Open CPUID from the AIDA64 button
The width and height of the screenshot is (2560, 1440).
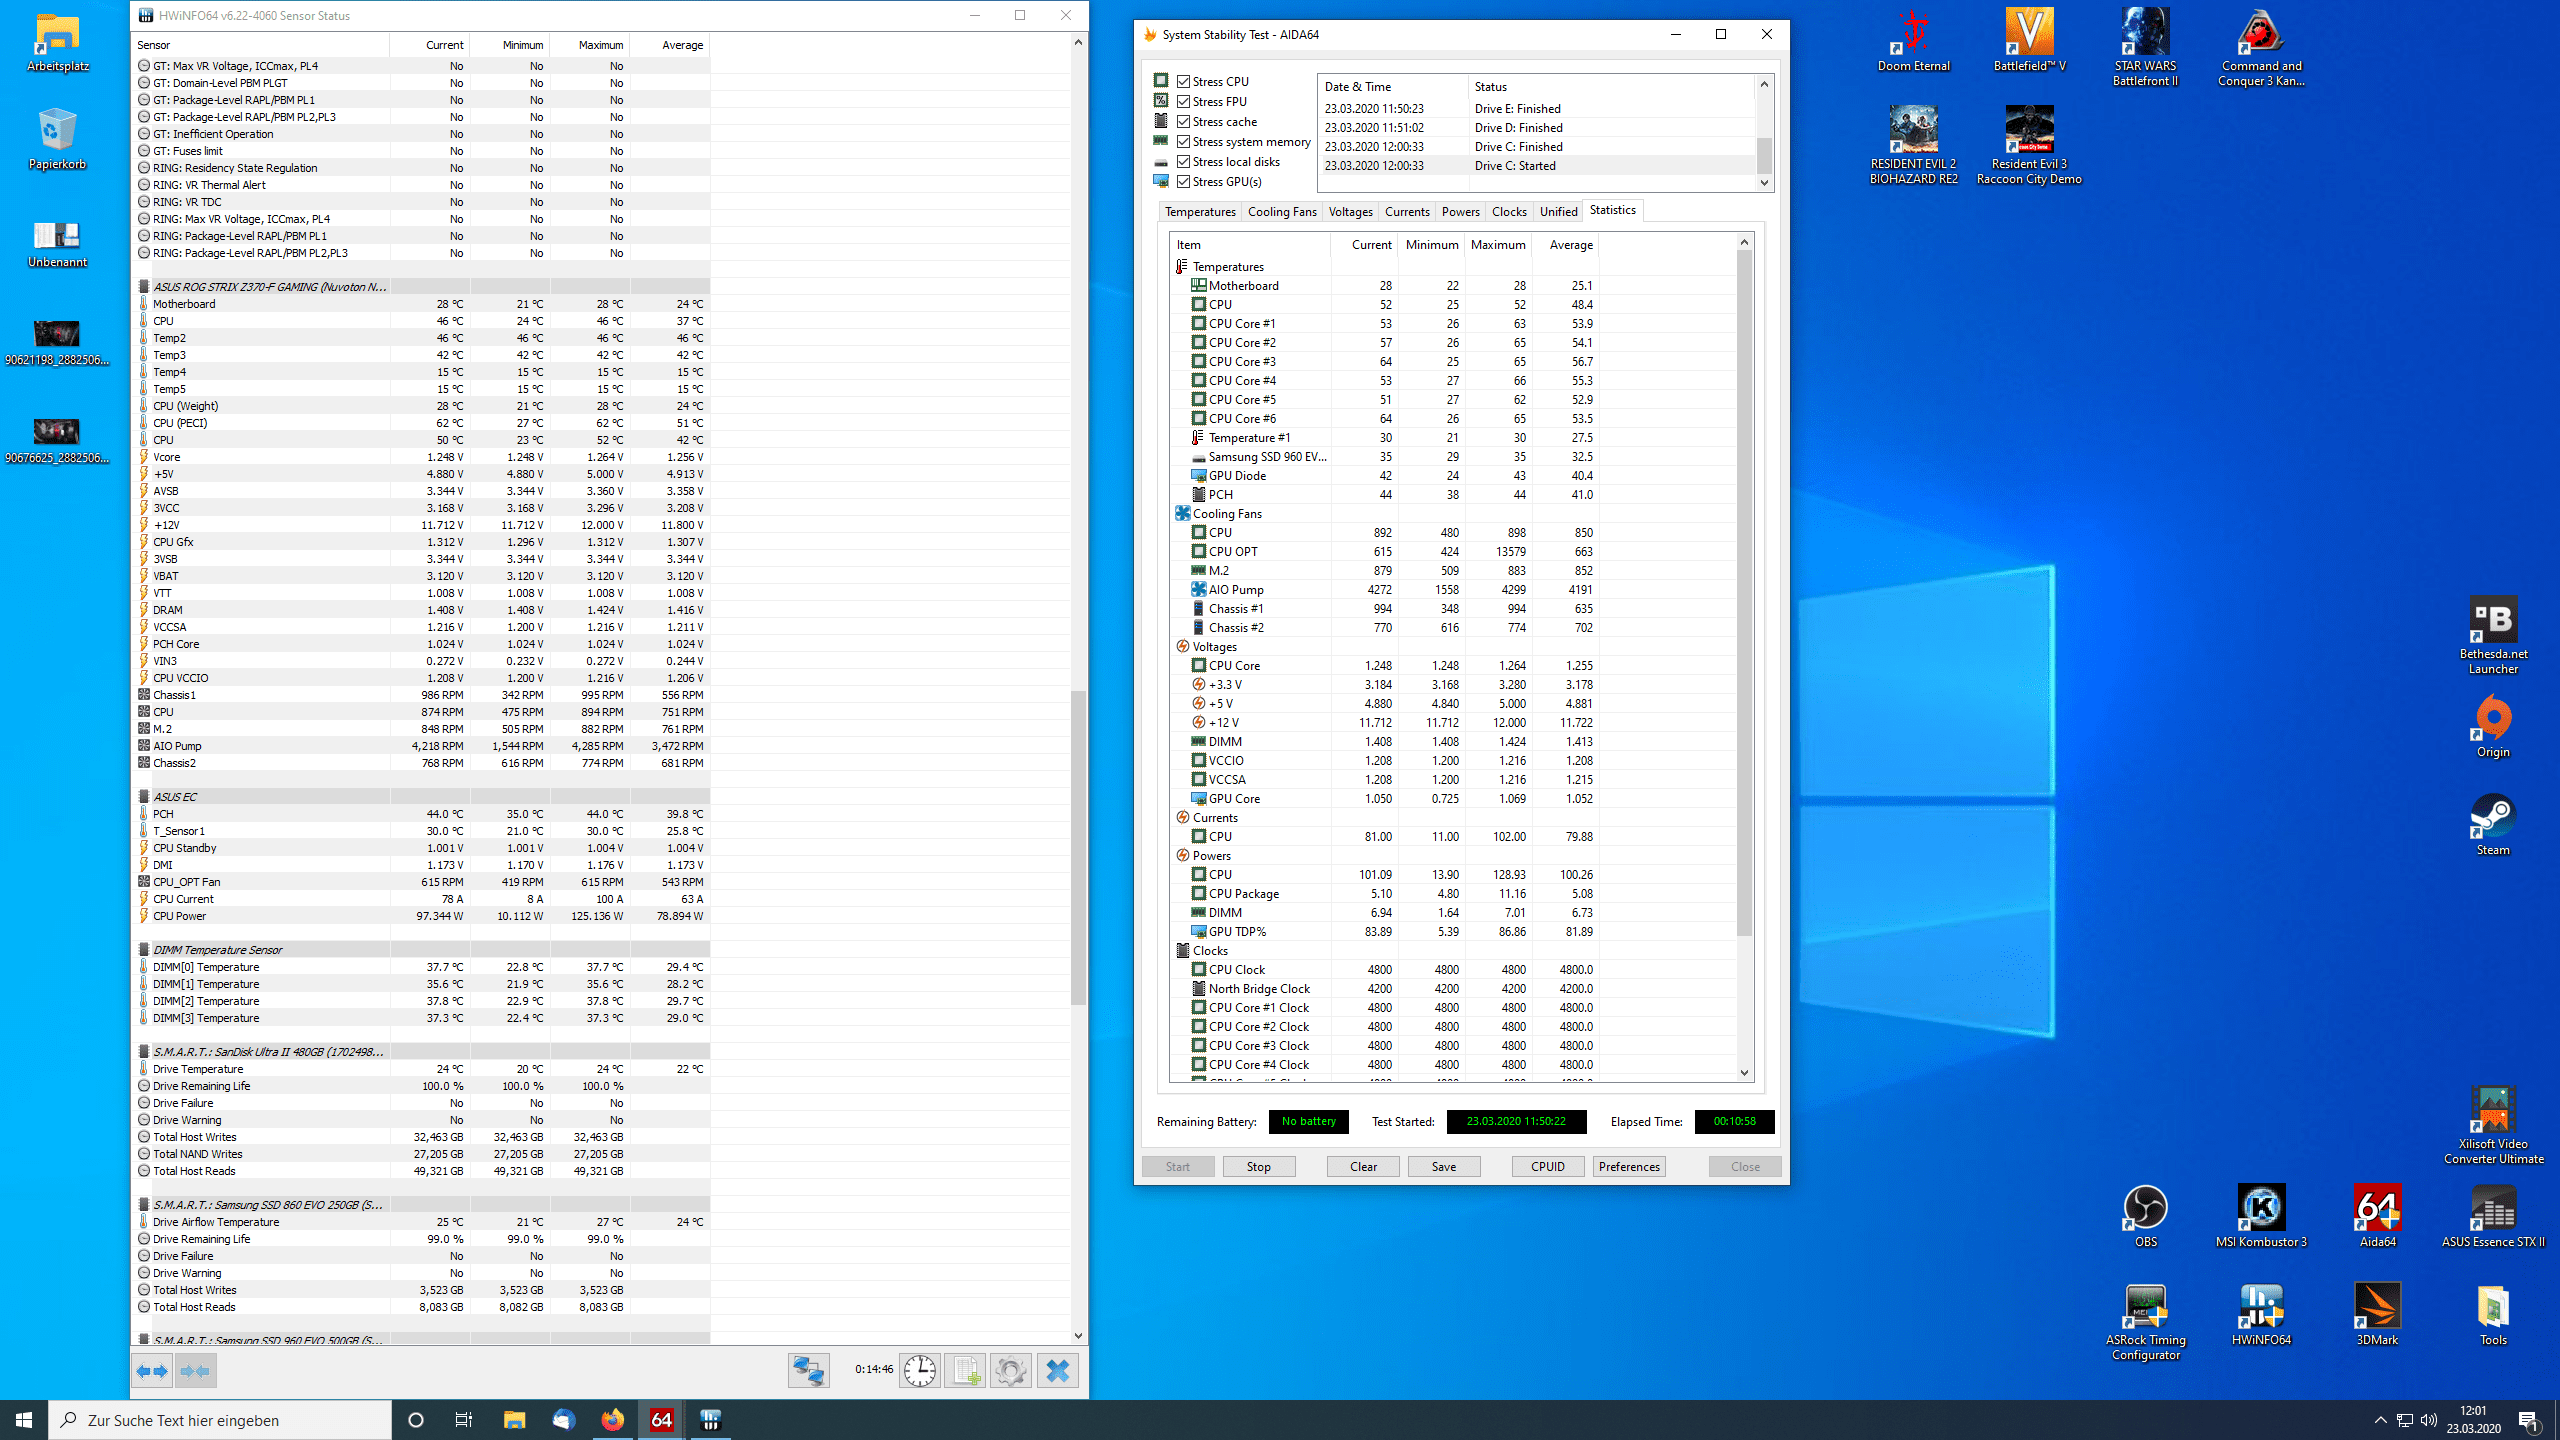(1548, 1166)
